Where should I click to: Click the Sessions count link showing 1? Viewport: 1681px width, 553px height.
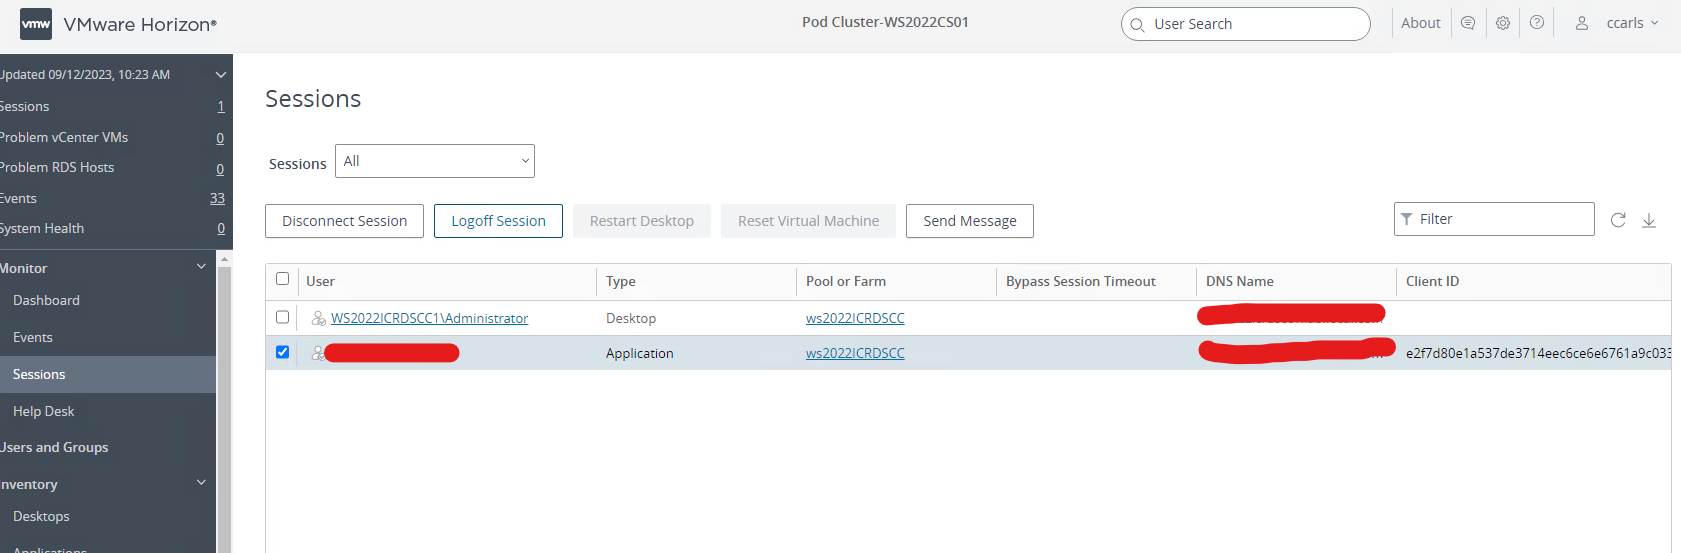221,106
